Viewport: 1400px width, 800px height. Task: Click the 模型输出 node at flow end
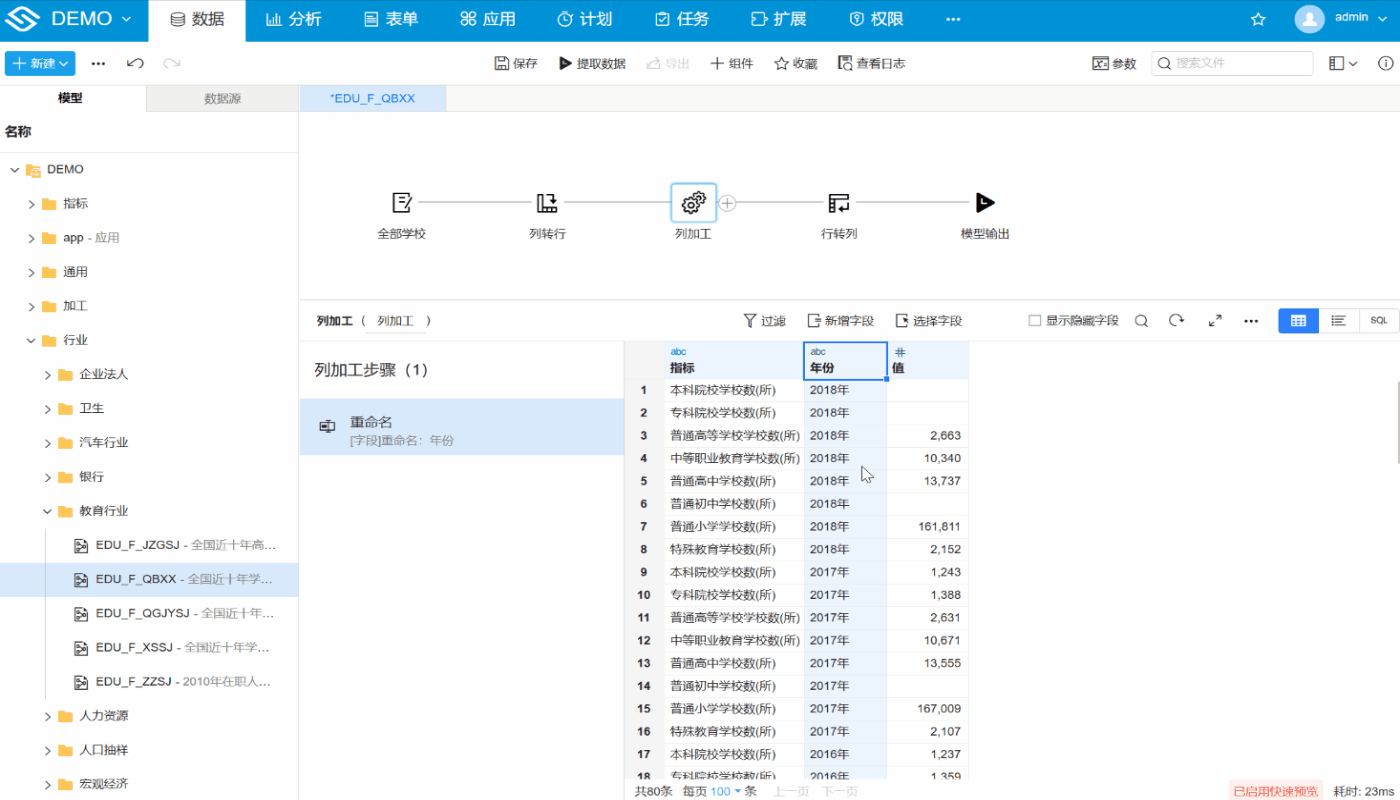coord(985,202)
